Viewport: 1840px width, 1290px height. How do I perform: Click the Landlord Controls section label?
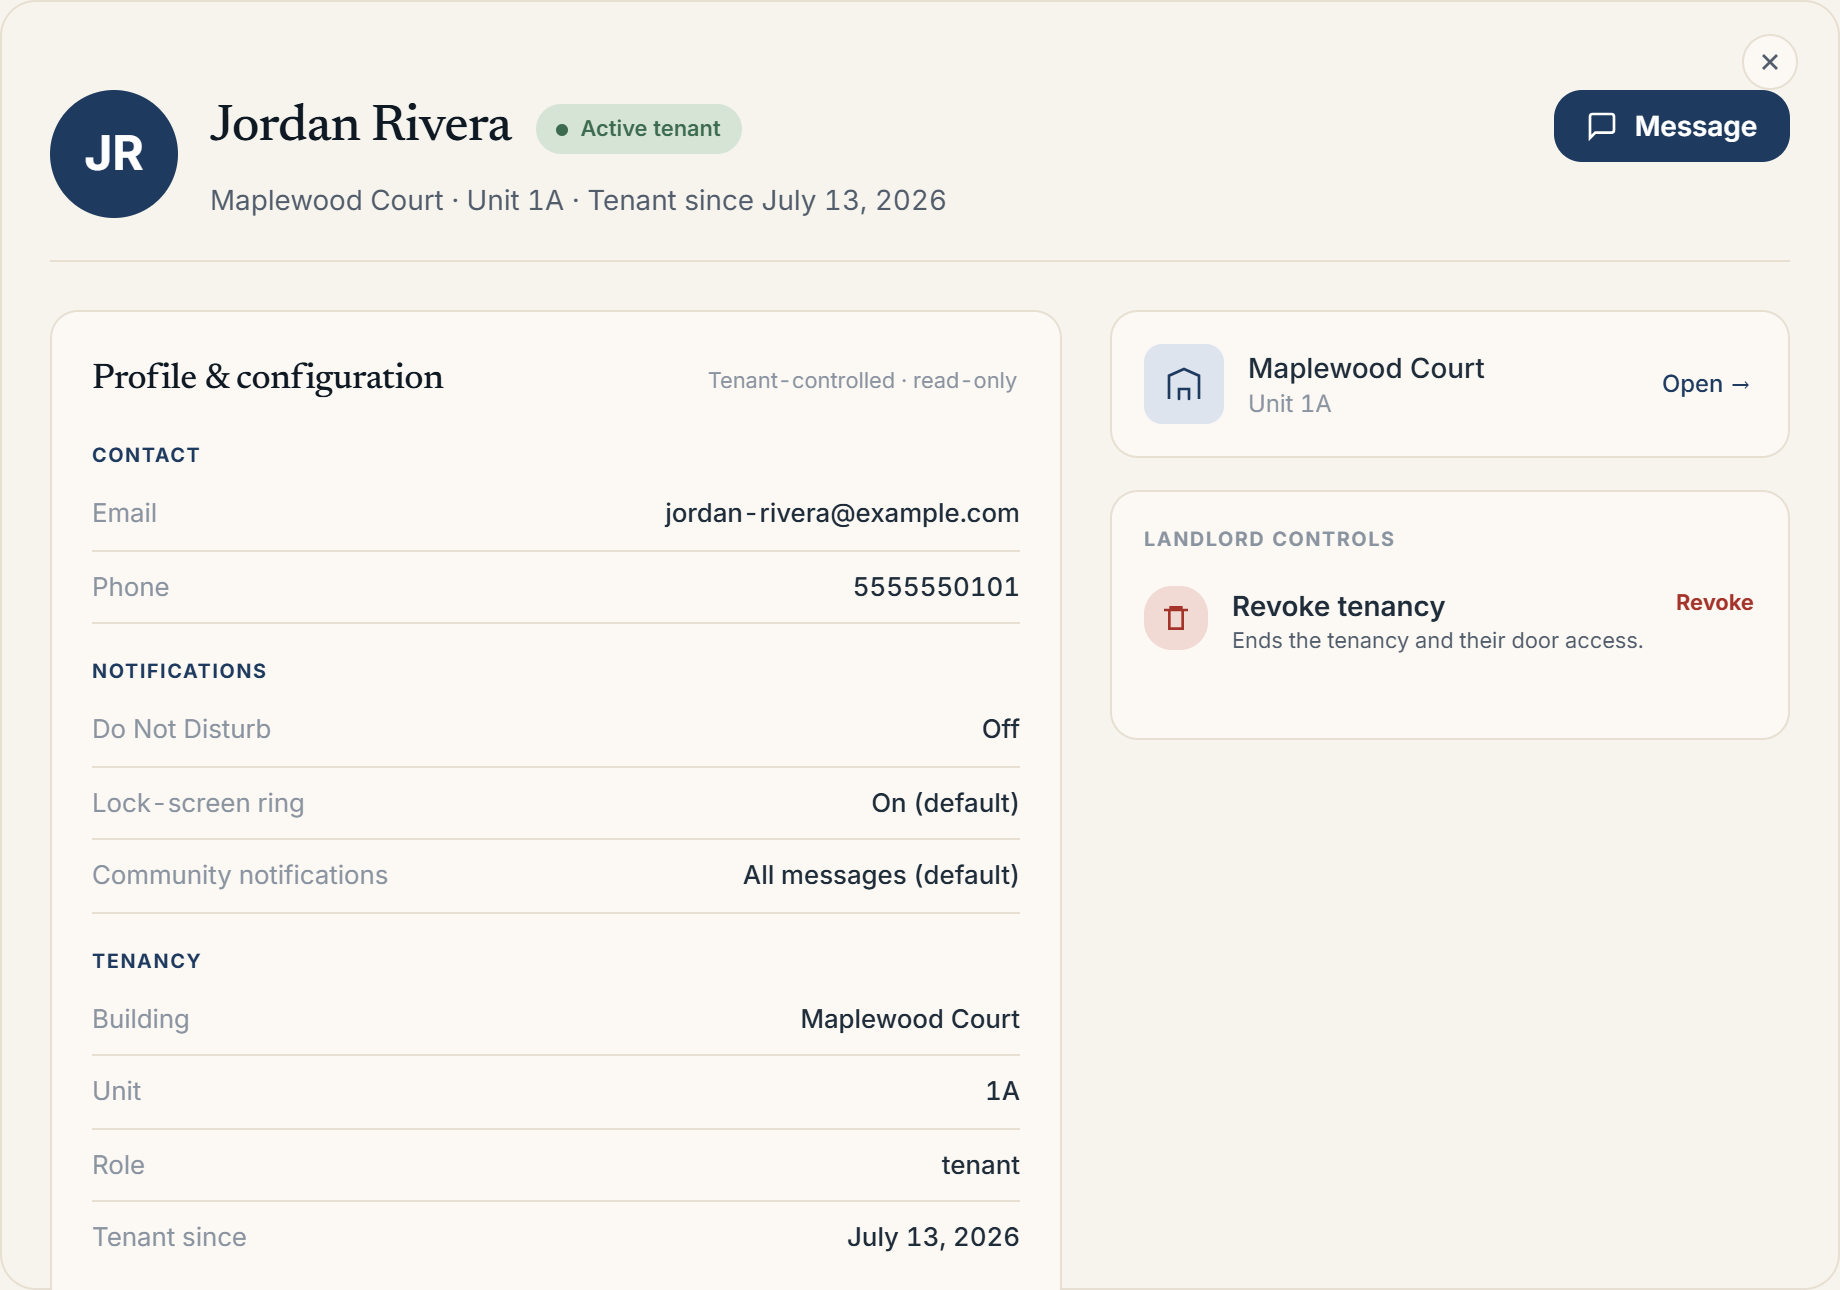[x=1269, y=539]
